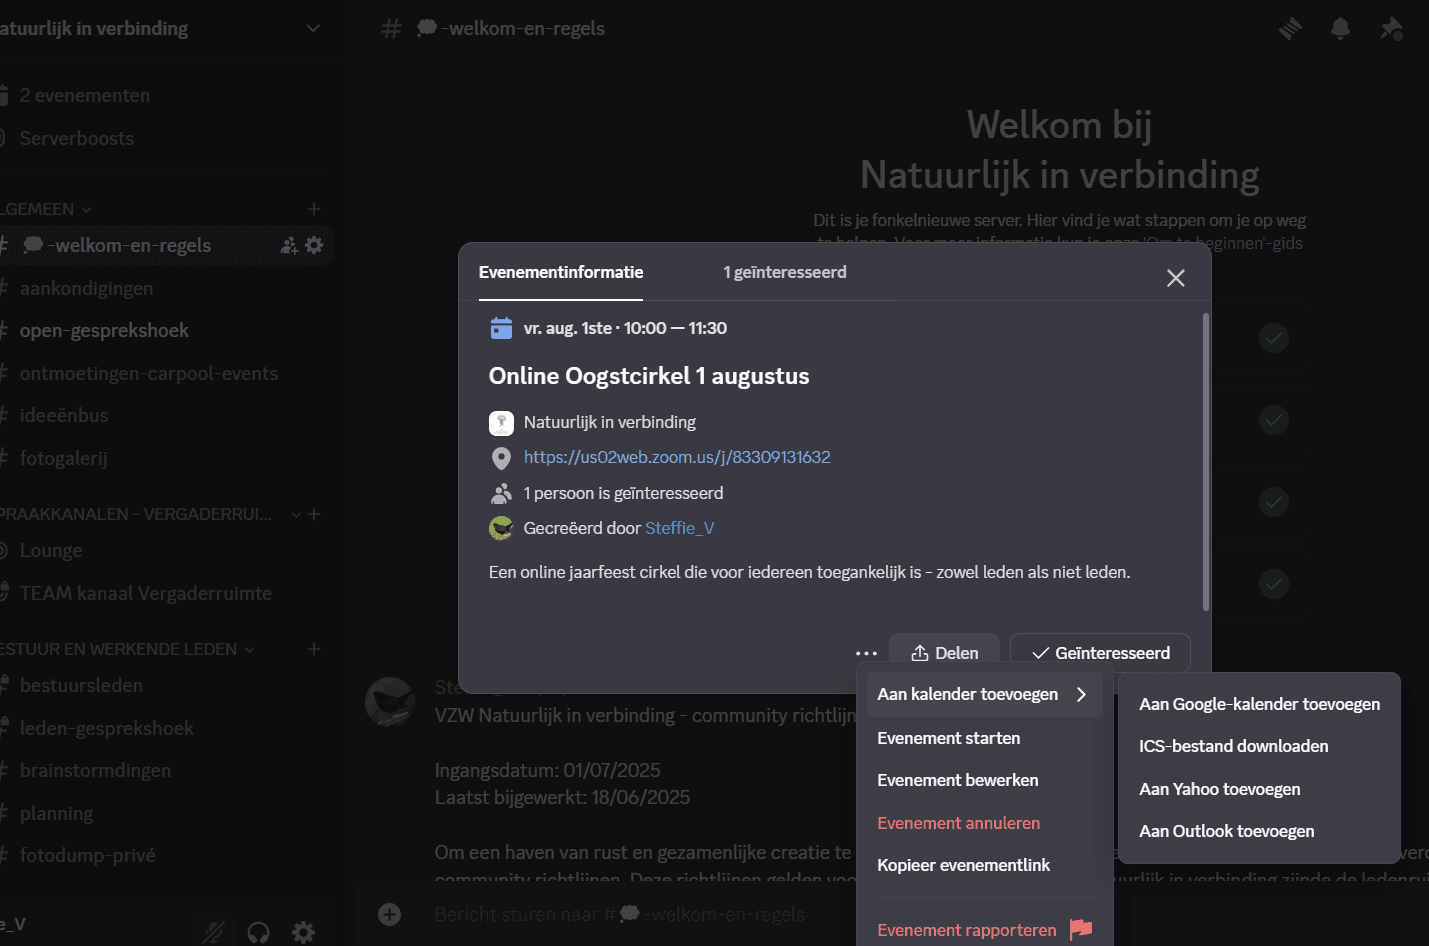This screenshot has width=1429, height=946.
Task: Switch to the 1 geïnteresseerd tab
Action: [784, 271]
